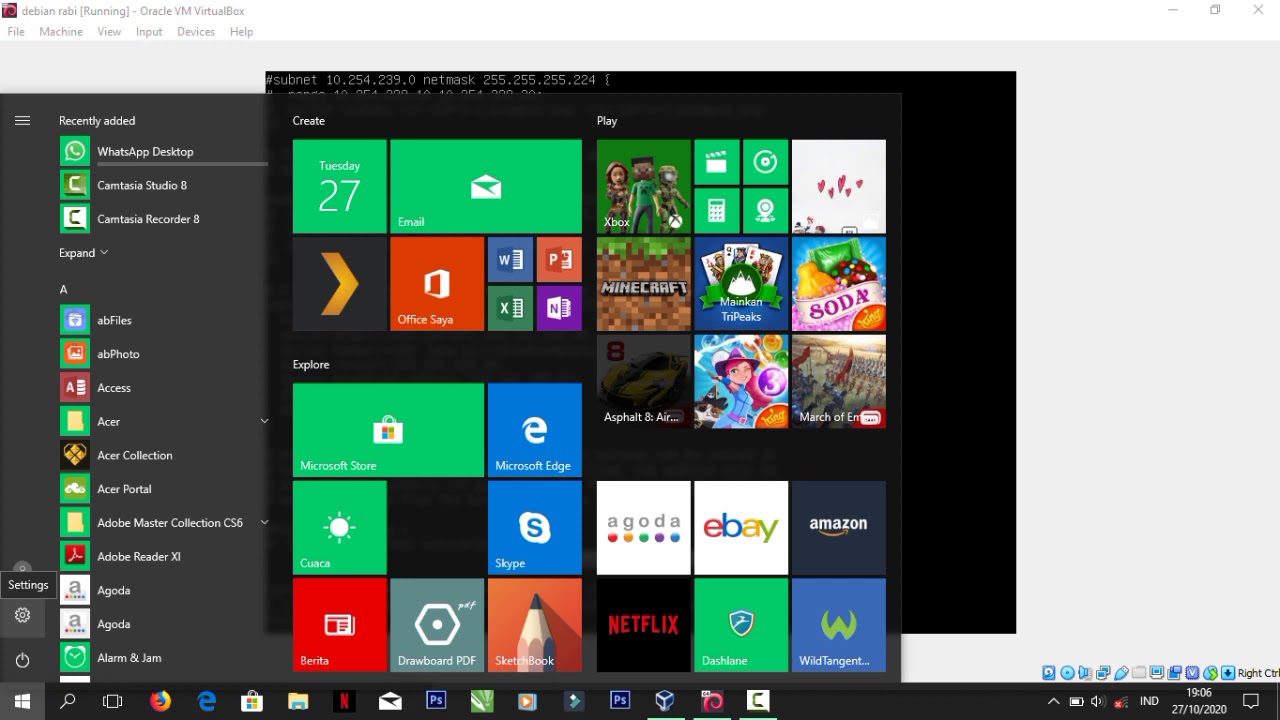Image resolution: width=1280 pixels, height=720 pixels.
Task: Open the SketchBook tile
Action: [535, 625]
